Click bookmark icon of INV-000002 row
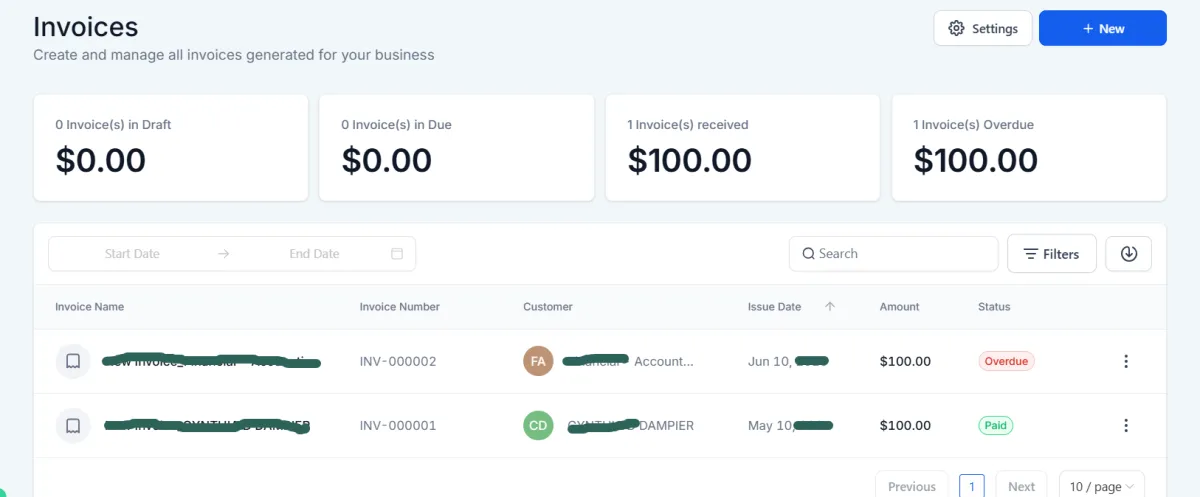 coord(73,362)
